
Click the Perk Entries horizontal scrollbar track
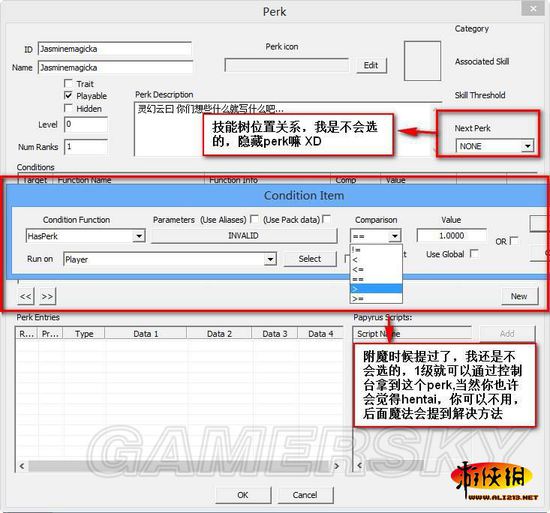[x=179, y=466]
